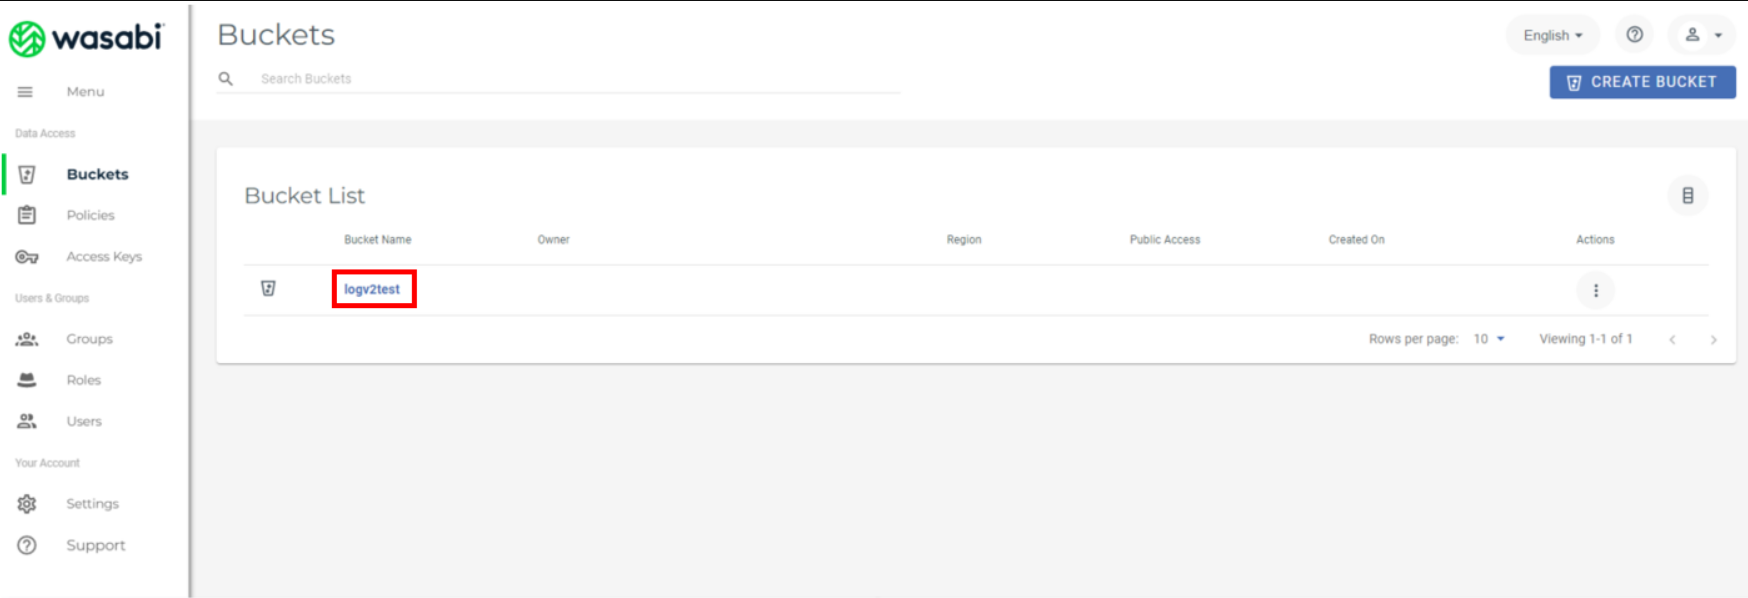Click the CREATE BUCKET button

pyautogui.click(x=1642, y=82)
